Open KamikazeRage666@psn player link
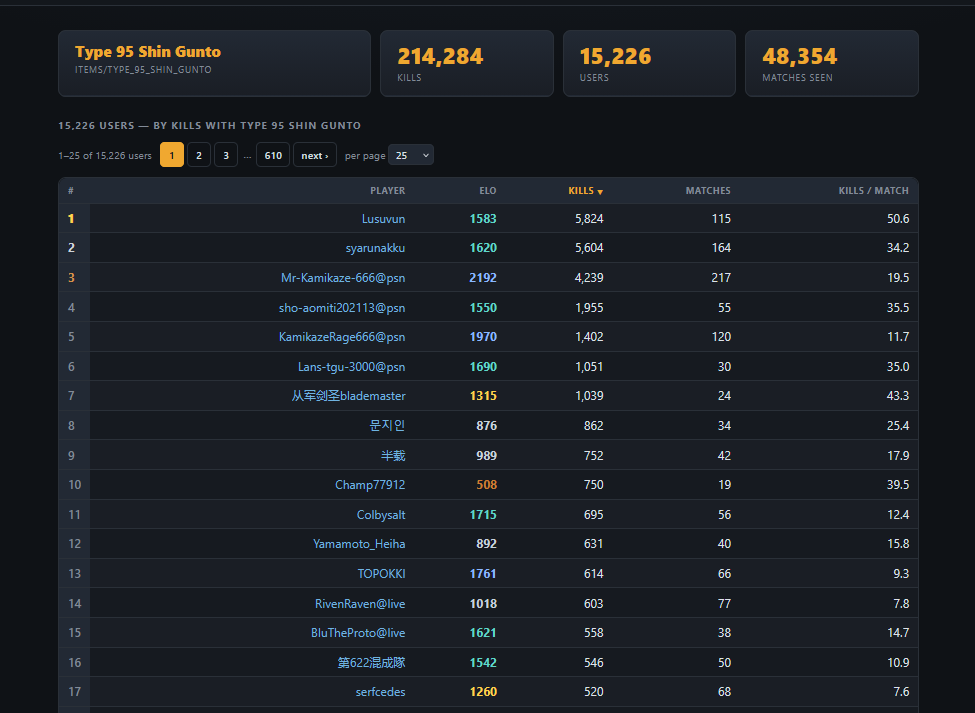This screenshot has height=713, width=975. click(341, 337)
